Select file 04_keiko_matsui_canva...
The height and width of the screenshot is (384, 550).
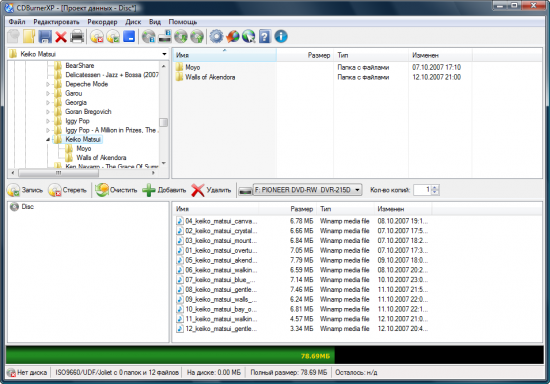pyautogui.click(x=221, y=221)
